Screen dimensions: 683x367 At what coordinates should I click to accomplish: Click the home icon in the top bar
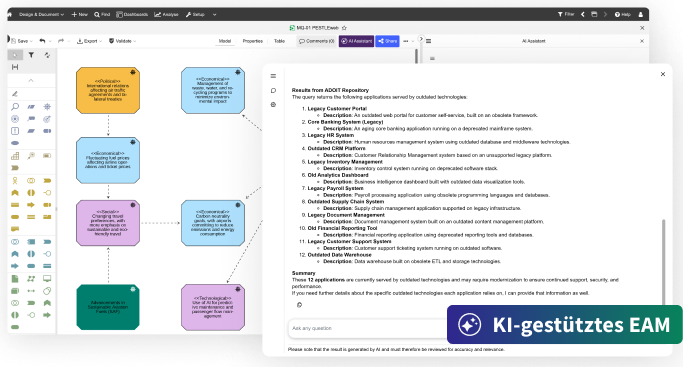click(9, 14)
